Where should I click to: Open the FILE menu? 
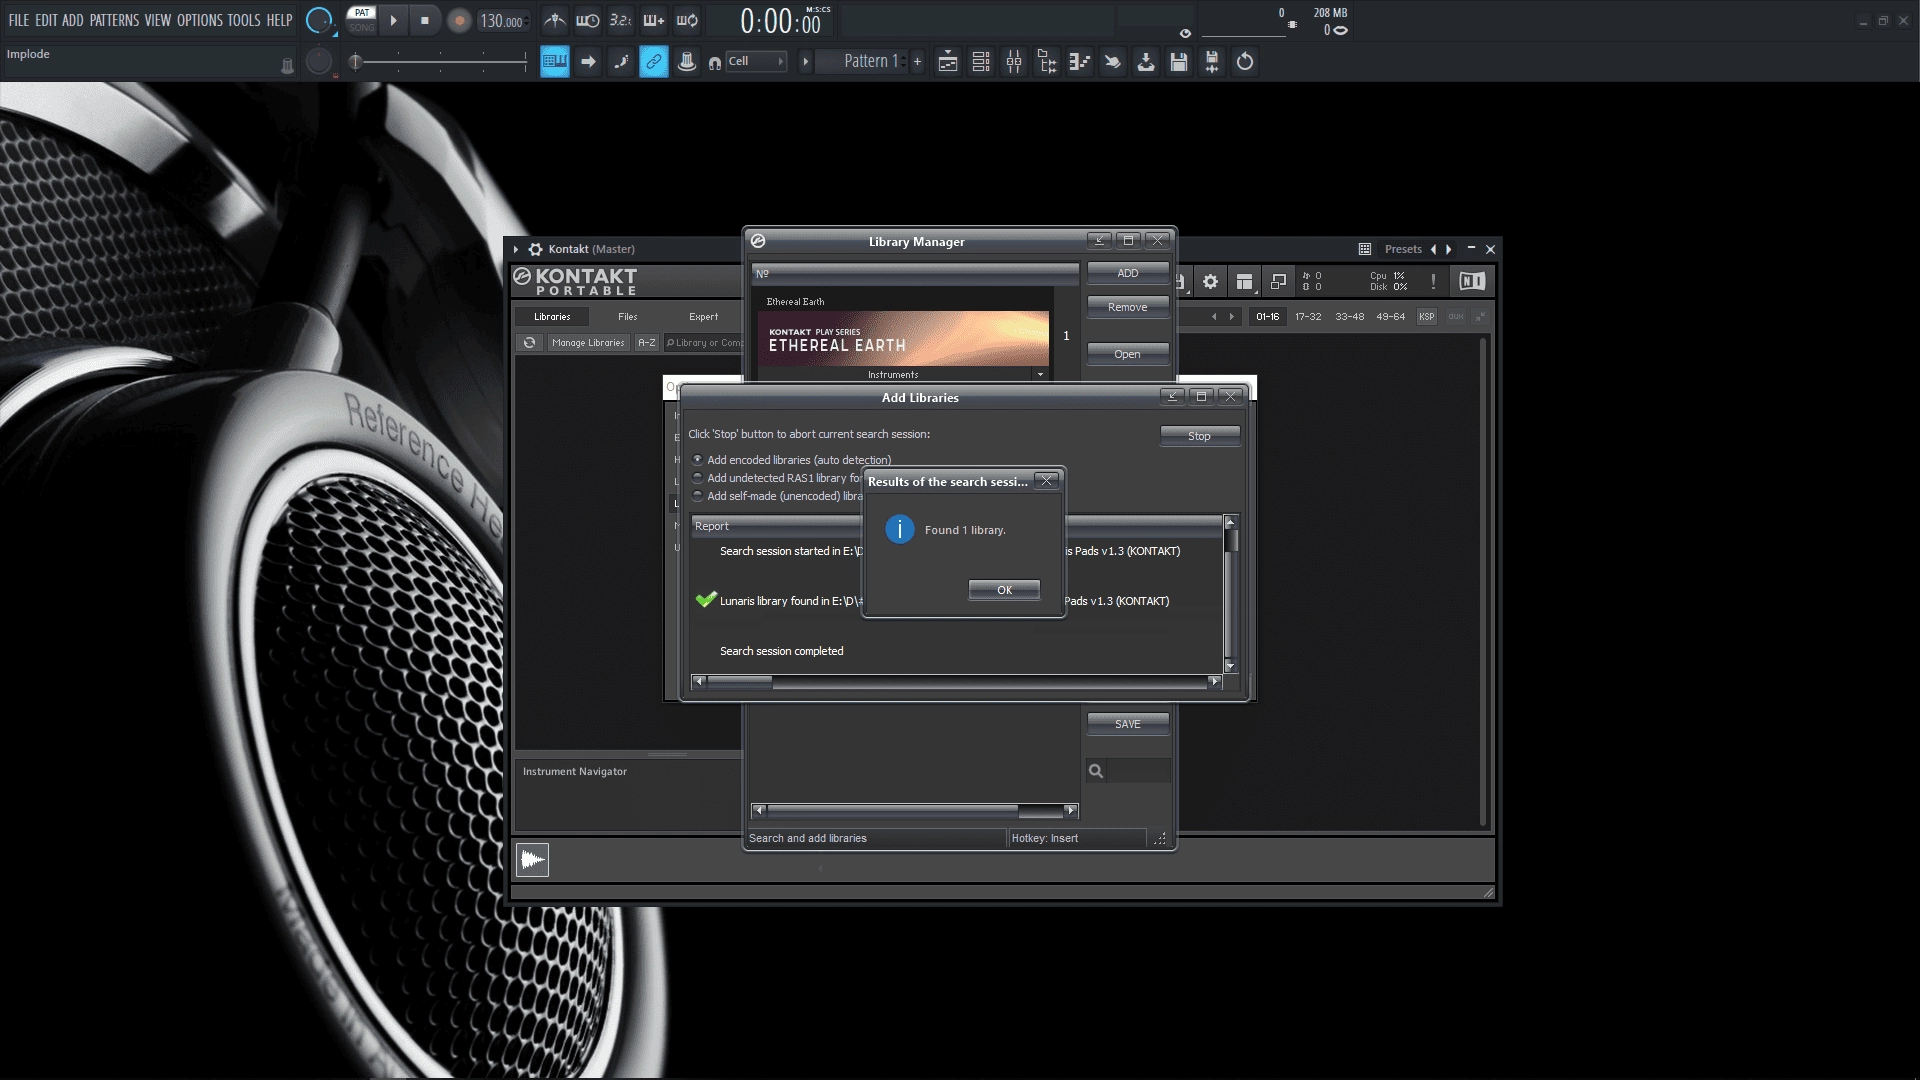[19, 20]
